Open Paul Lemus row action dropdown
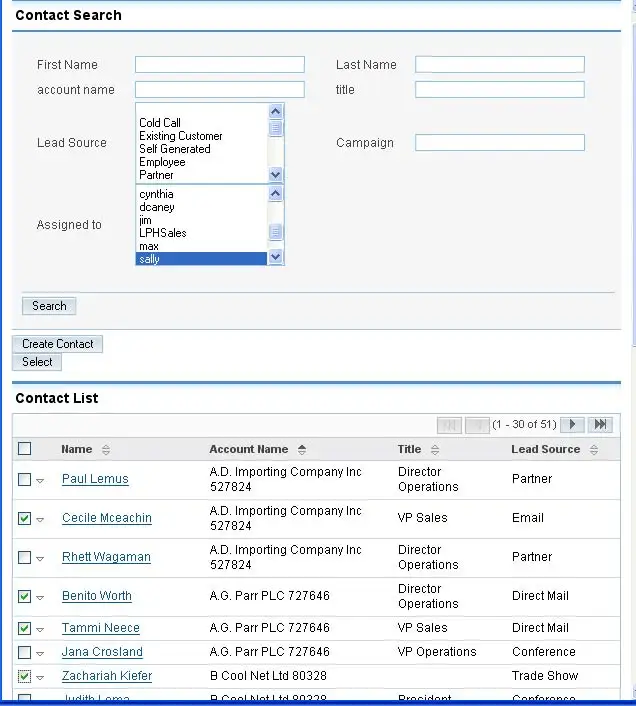This screenshot has width=636, height=706. pyautogui.click(x=40, y=481)
